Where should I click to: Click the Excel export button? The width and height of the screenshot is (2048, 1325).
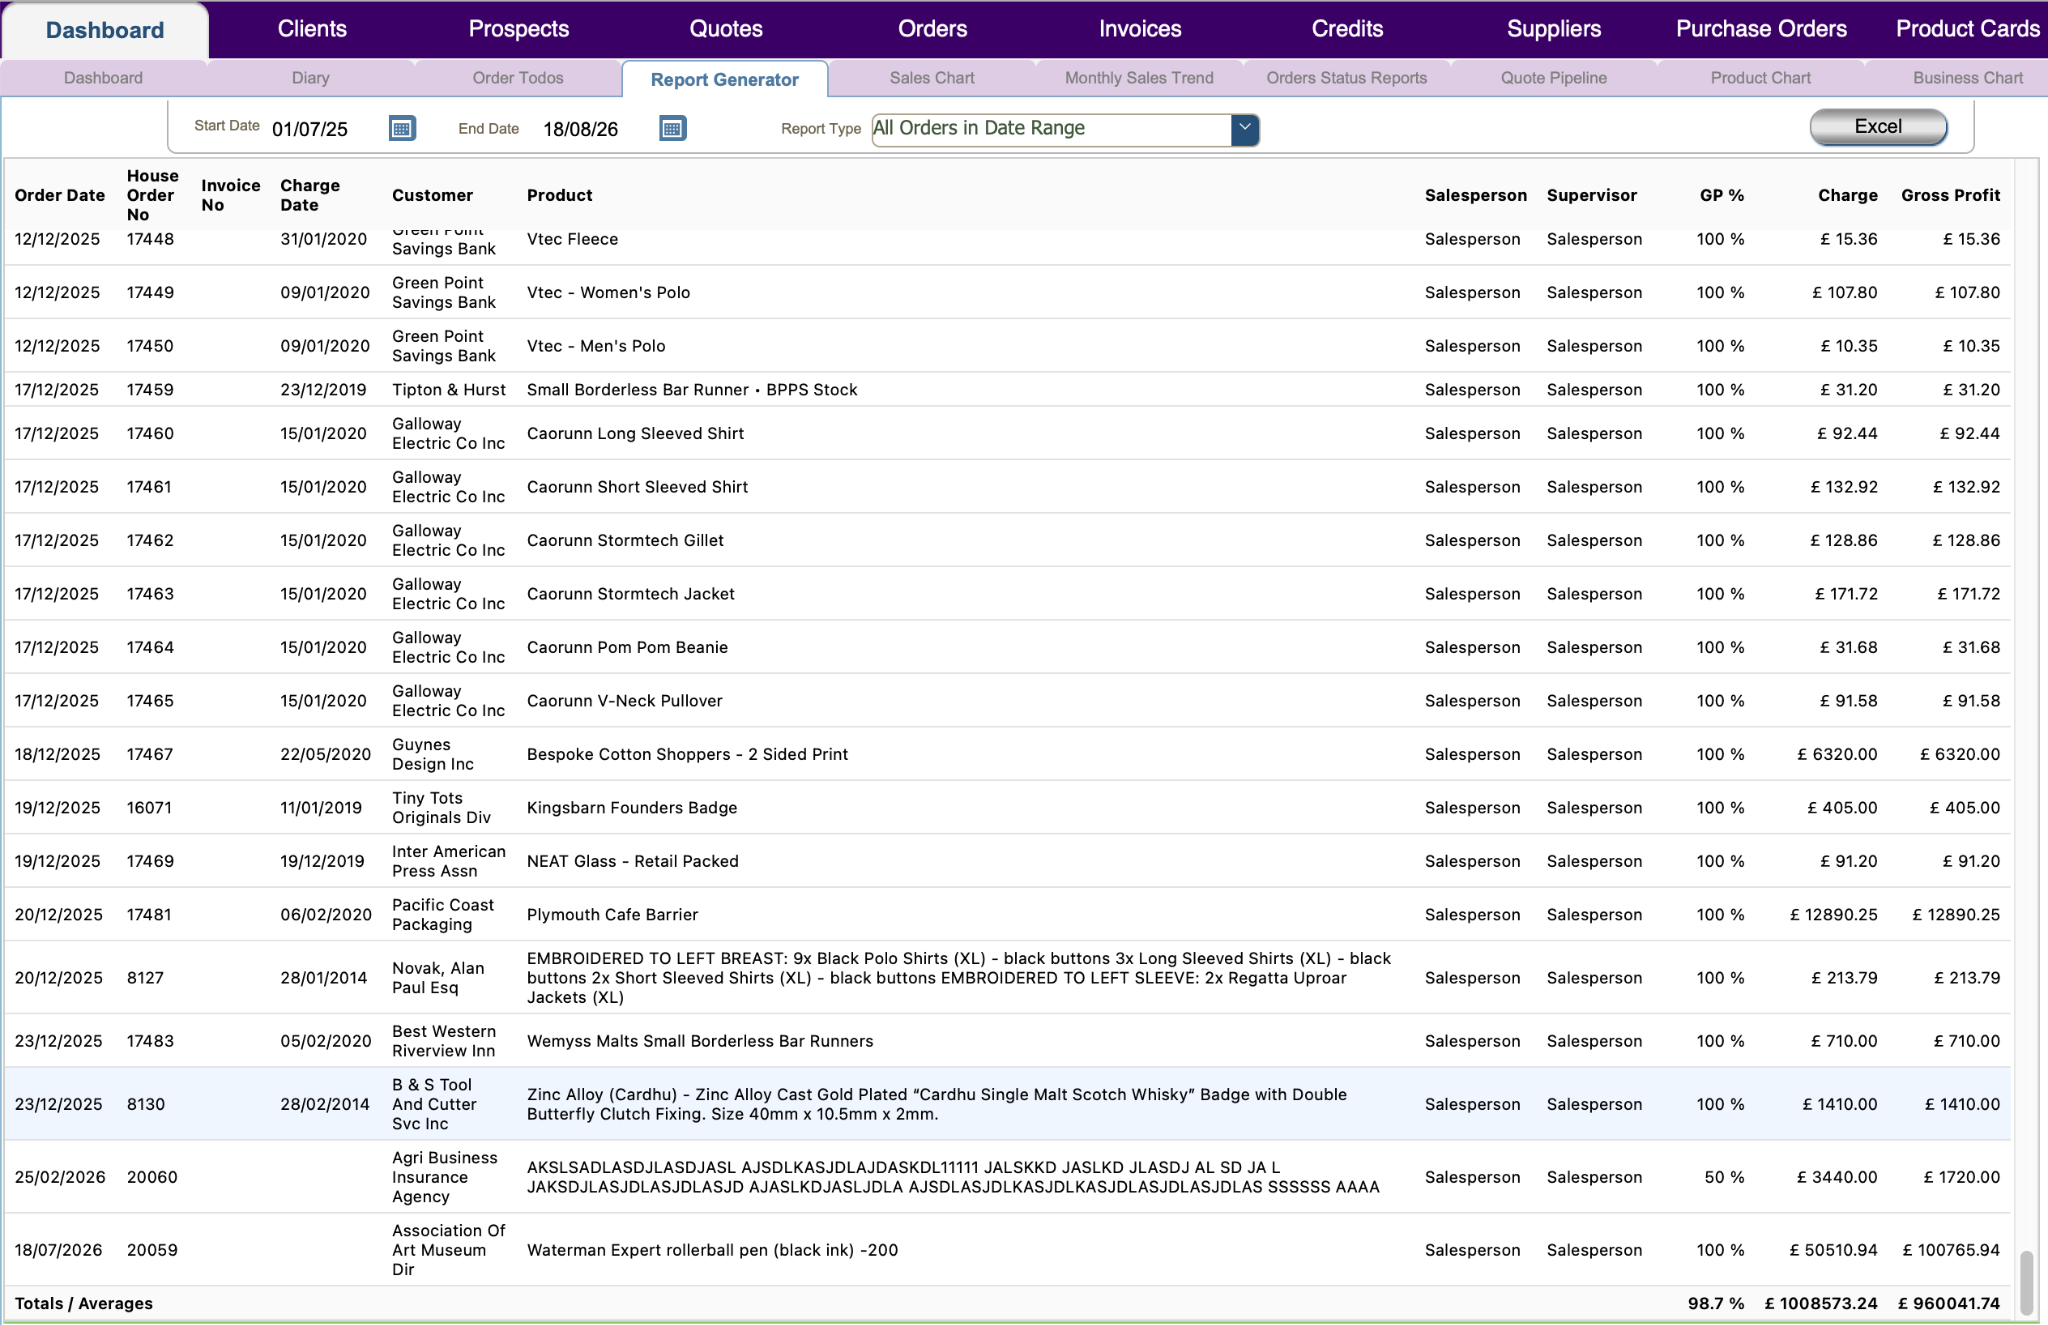(1878, 127)
